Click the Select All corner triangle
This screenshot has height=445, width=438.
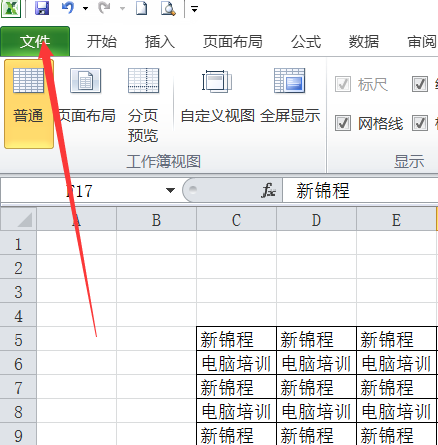click(19, 219)
